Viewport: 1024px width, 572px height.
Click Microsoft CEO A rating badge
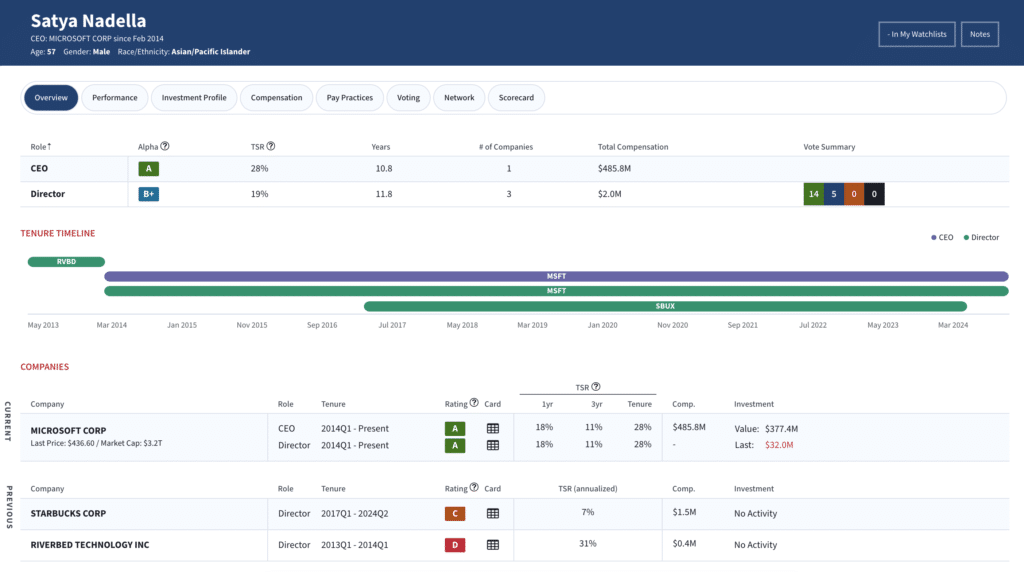point(455,428)
